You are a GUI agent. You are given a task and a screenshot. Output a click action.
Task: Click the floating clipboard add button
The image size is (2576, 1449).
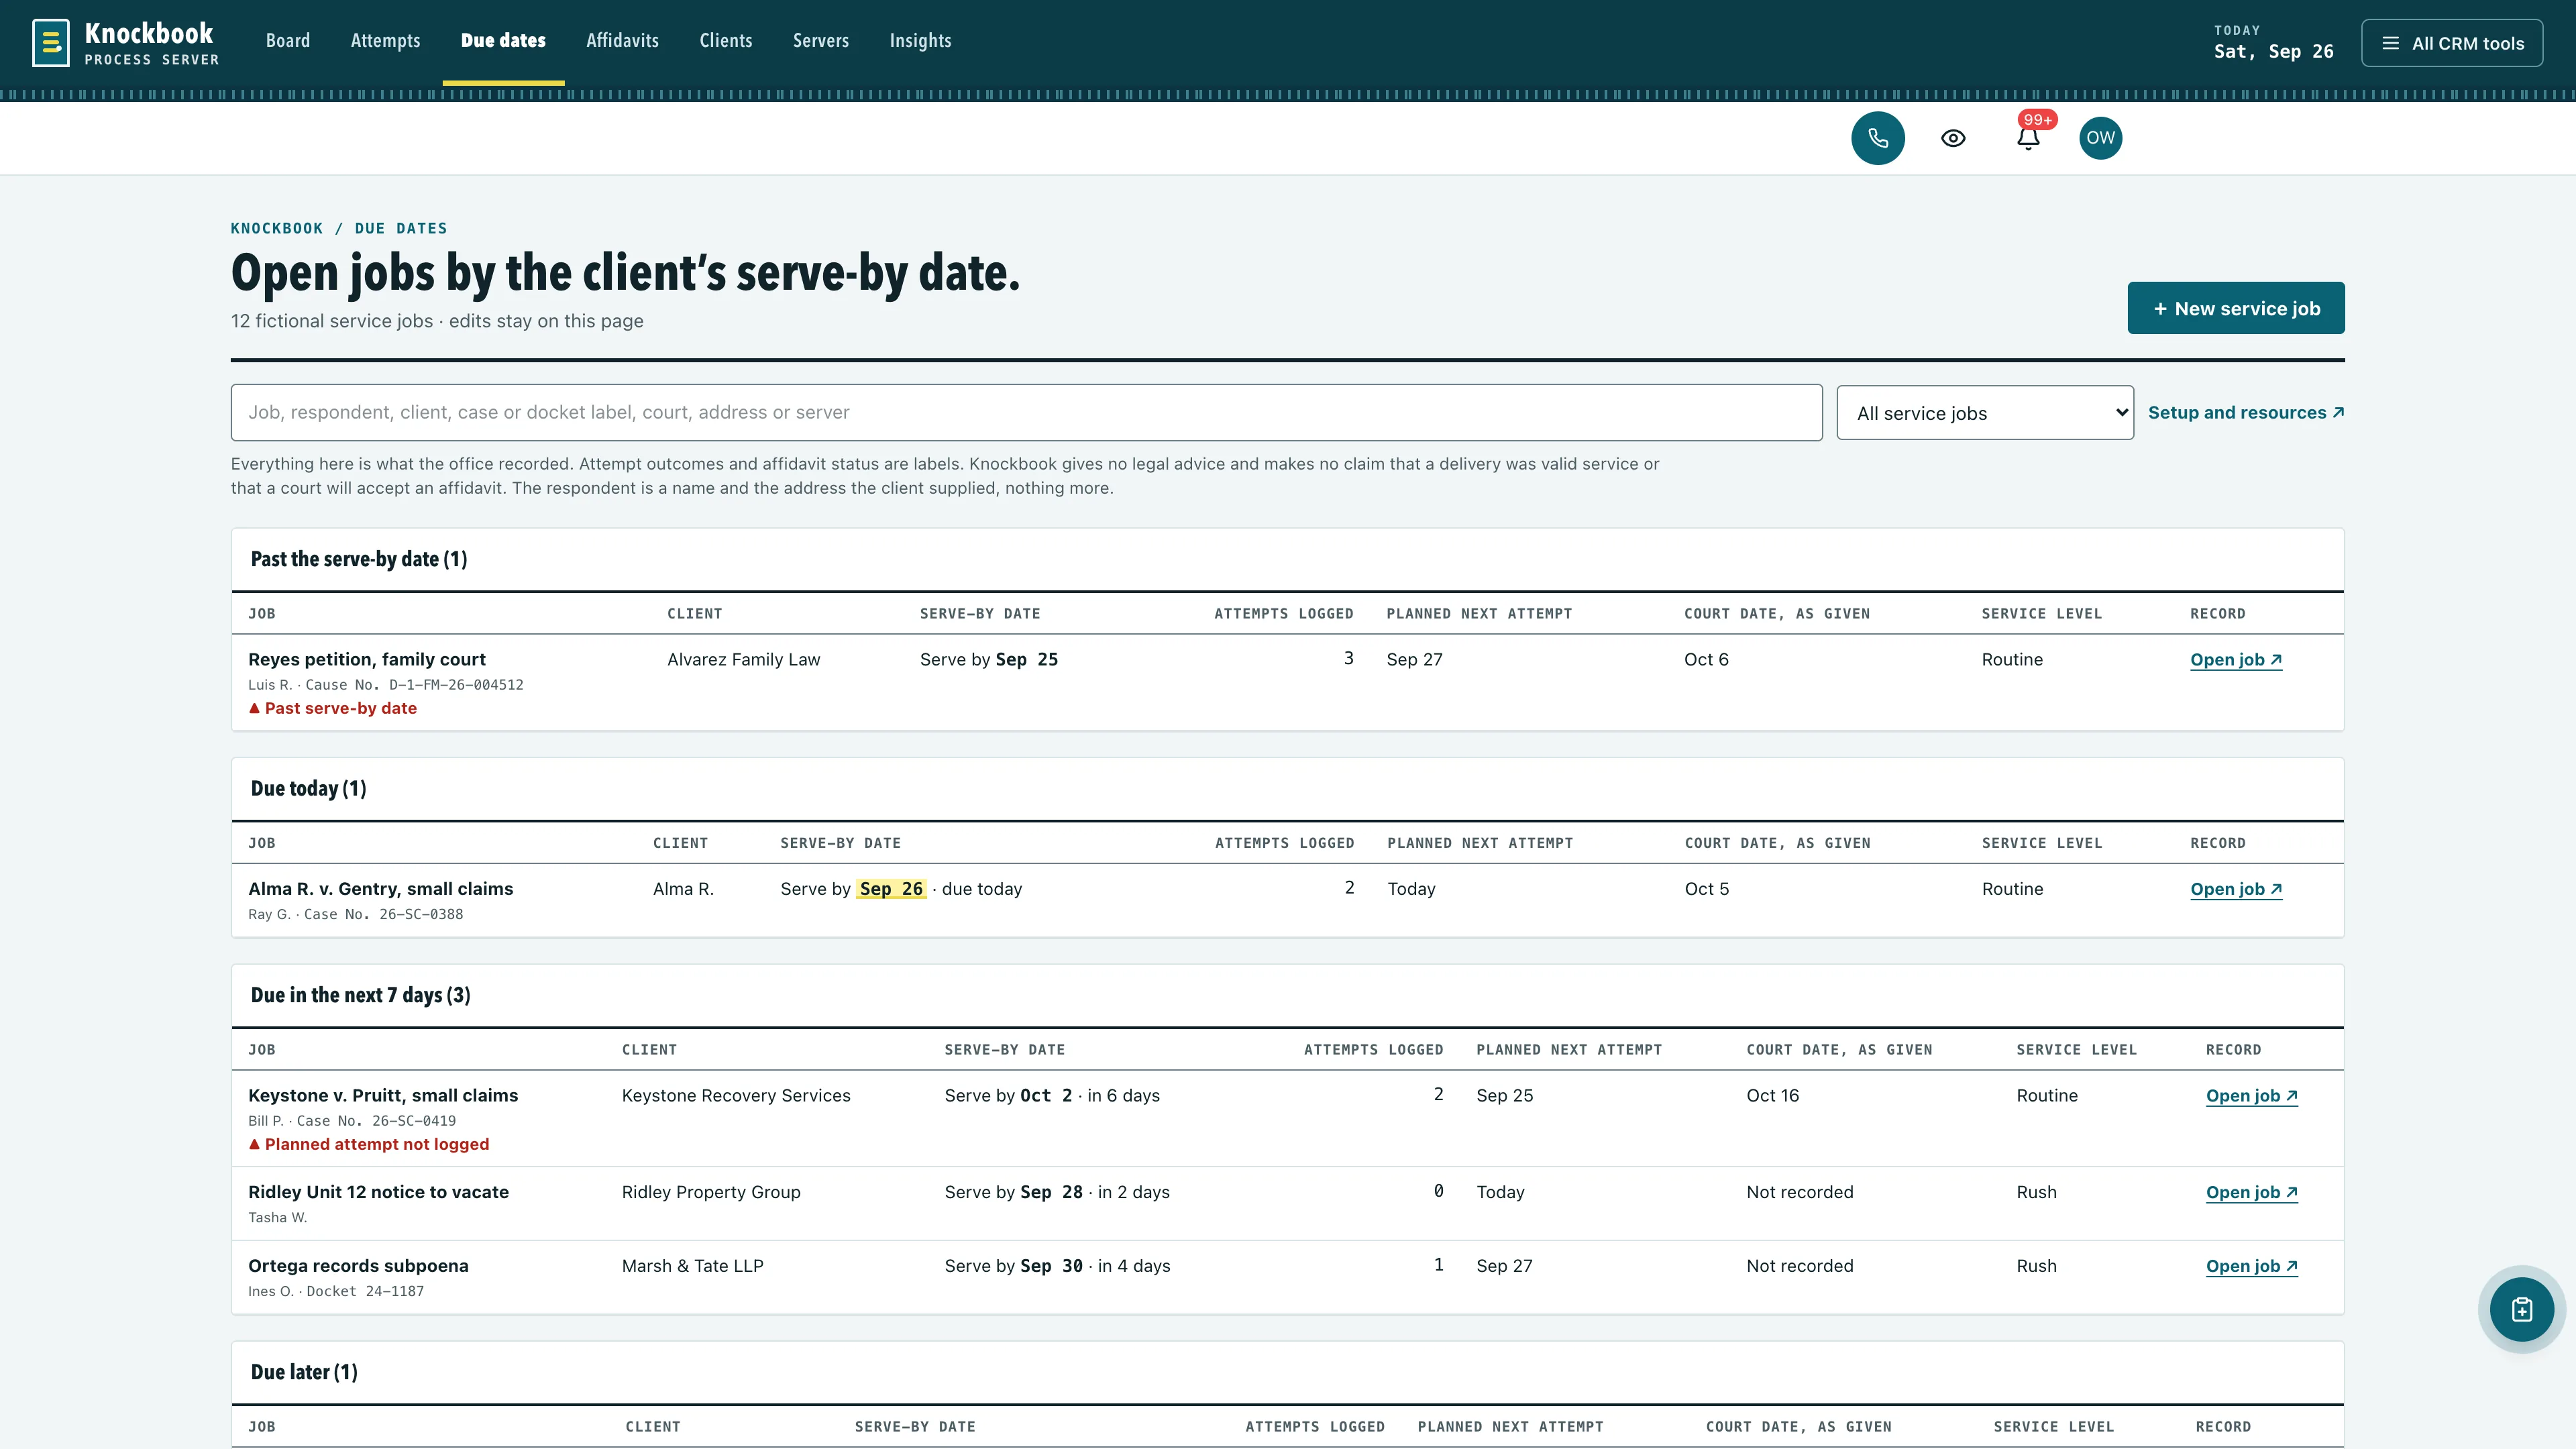coord(2521,1309)
